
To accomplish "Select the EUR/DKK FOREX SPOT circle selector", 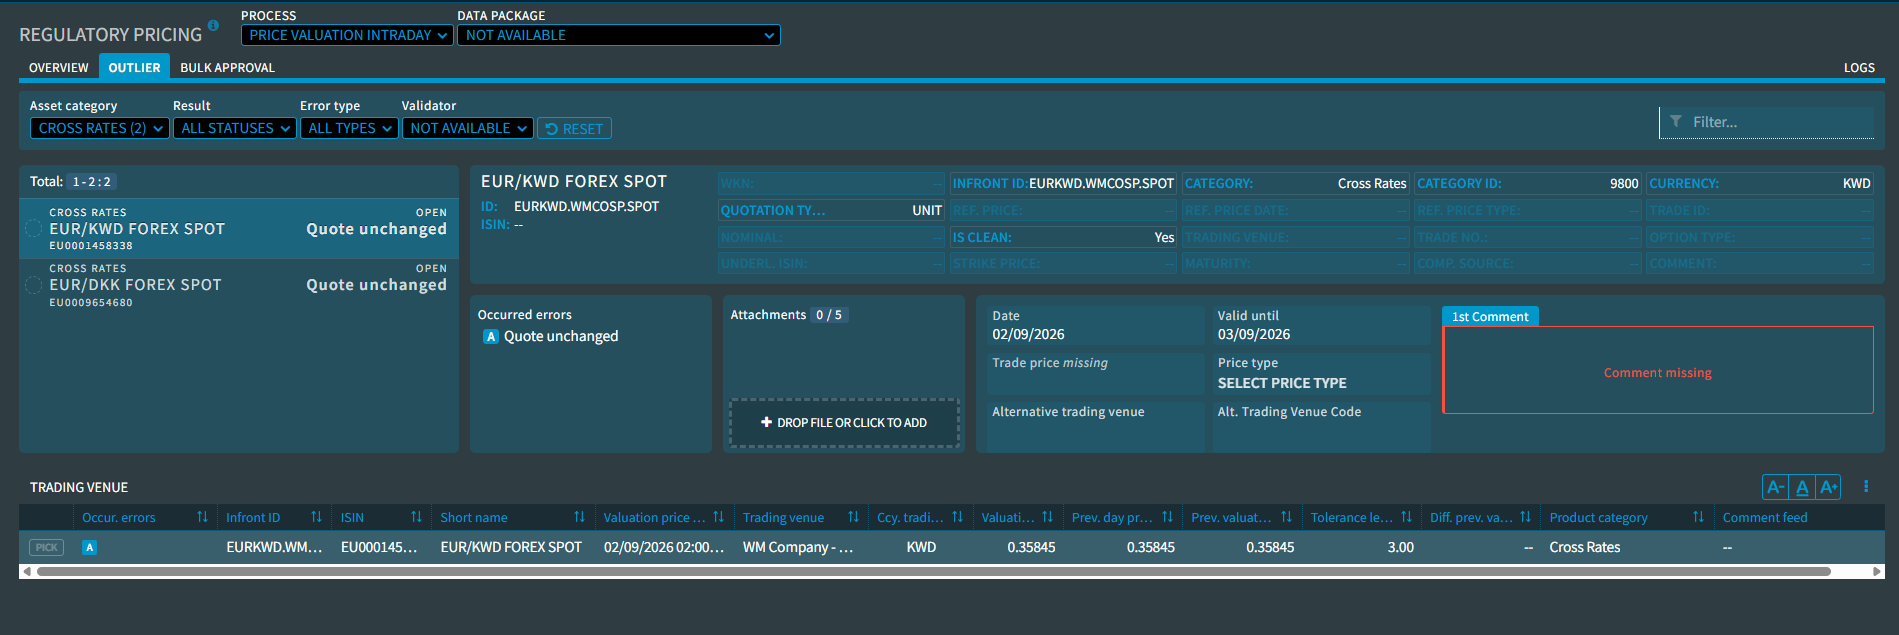I will (33, 285).
